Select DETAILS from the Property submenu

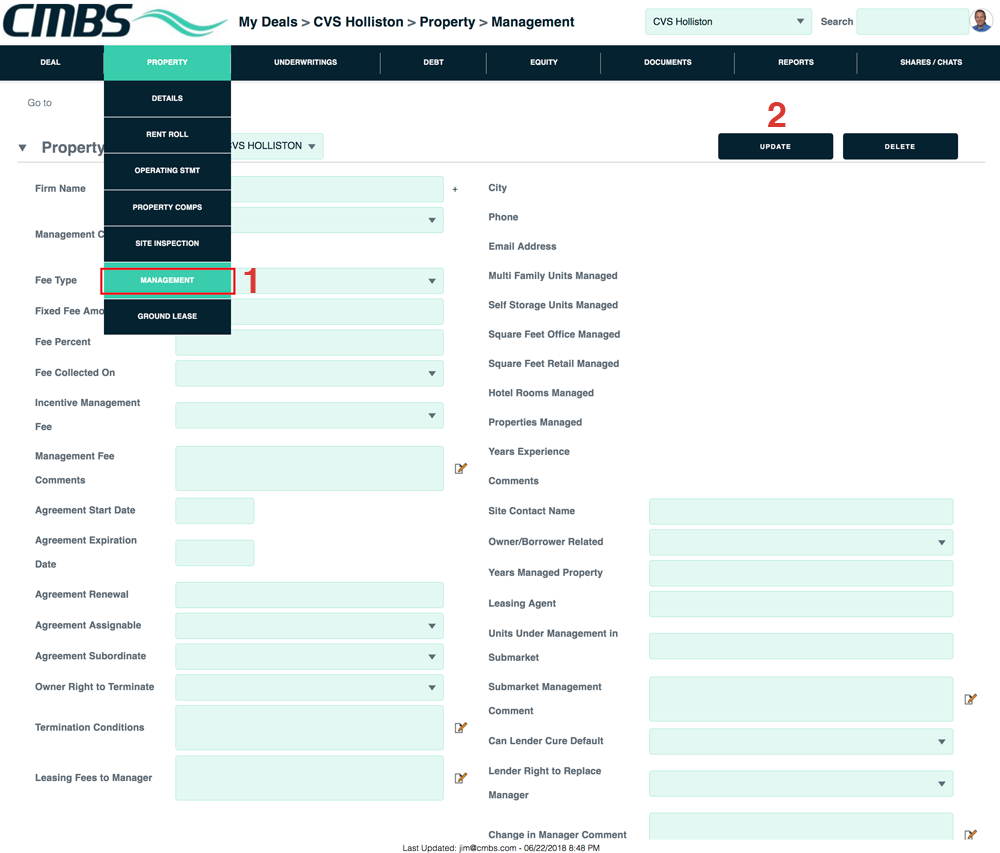tap(167, 98)
